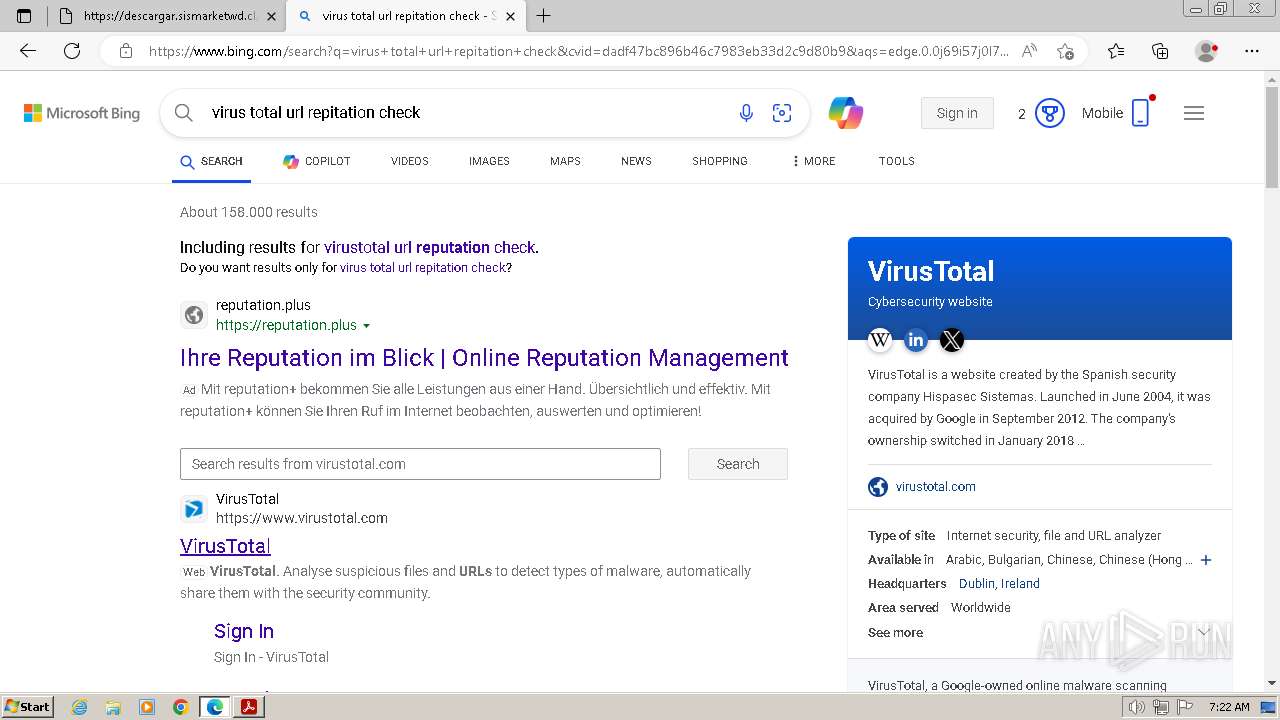Open VirusTotal LinkedIn icon
This screenshot has height=720, width=1280.
point(916,340)
